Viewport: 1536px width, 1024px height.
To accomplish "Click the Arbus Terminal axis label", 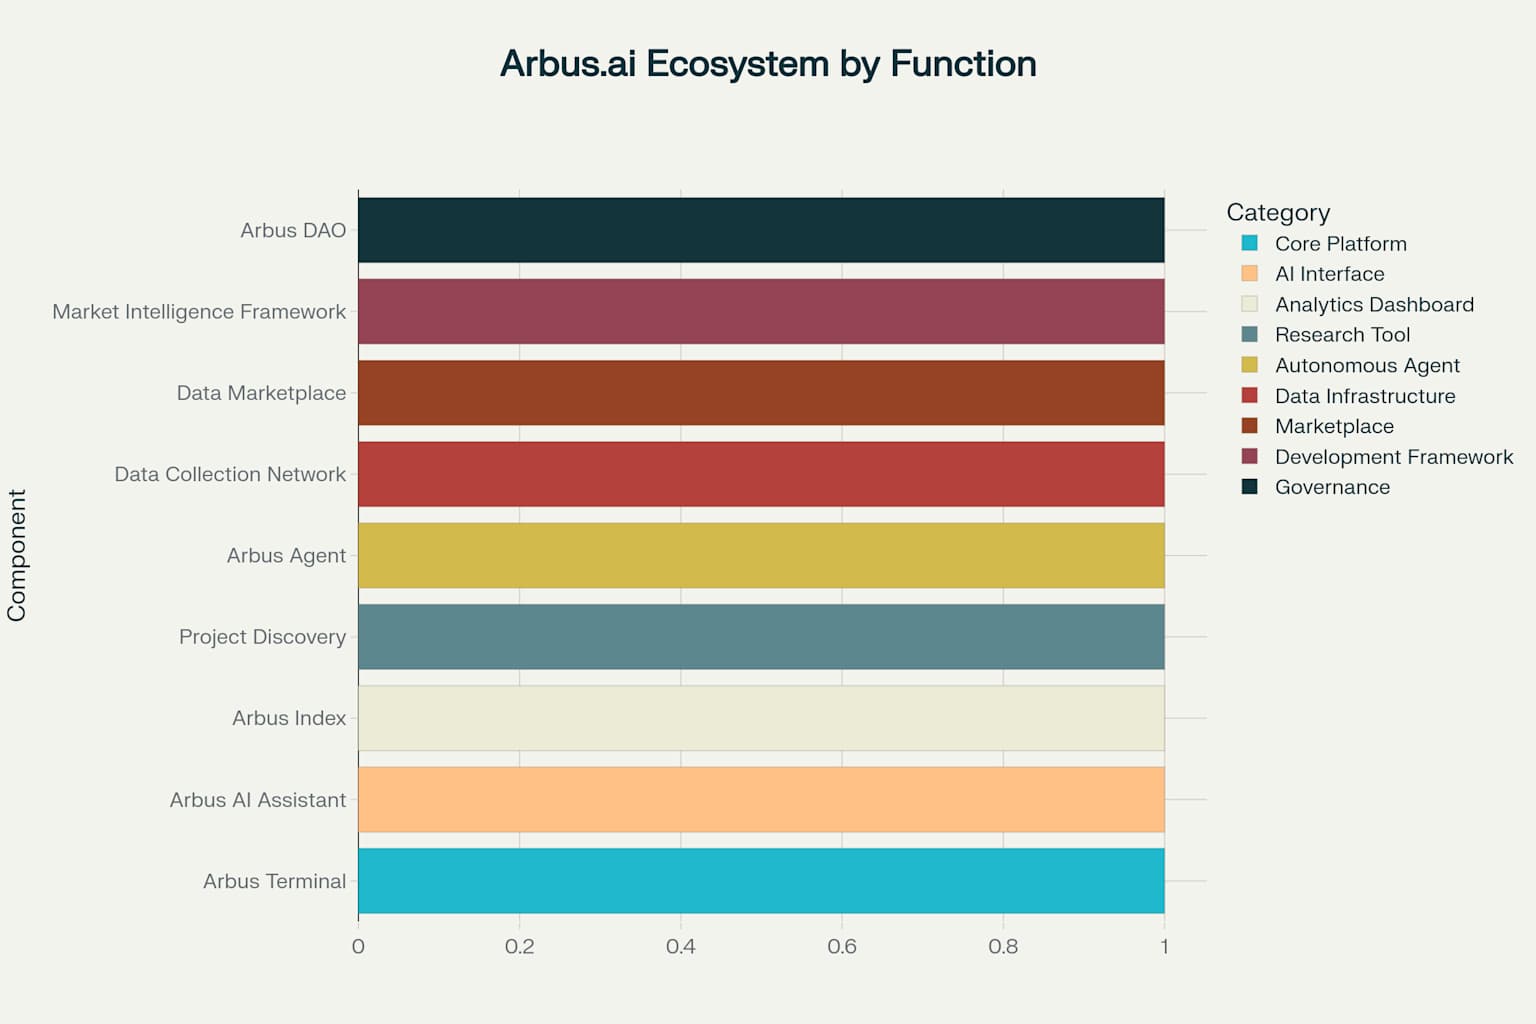I will 274,881.
